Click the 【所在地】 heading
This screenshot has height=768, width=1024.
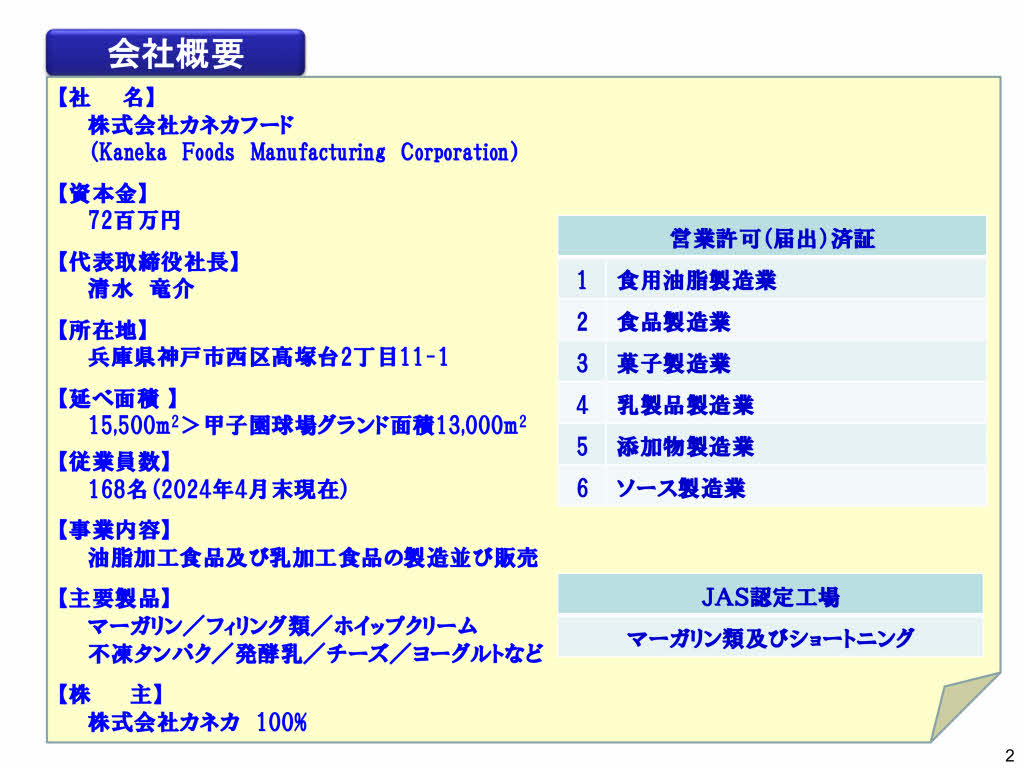(x=103, y=330)
